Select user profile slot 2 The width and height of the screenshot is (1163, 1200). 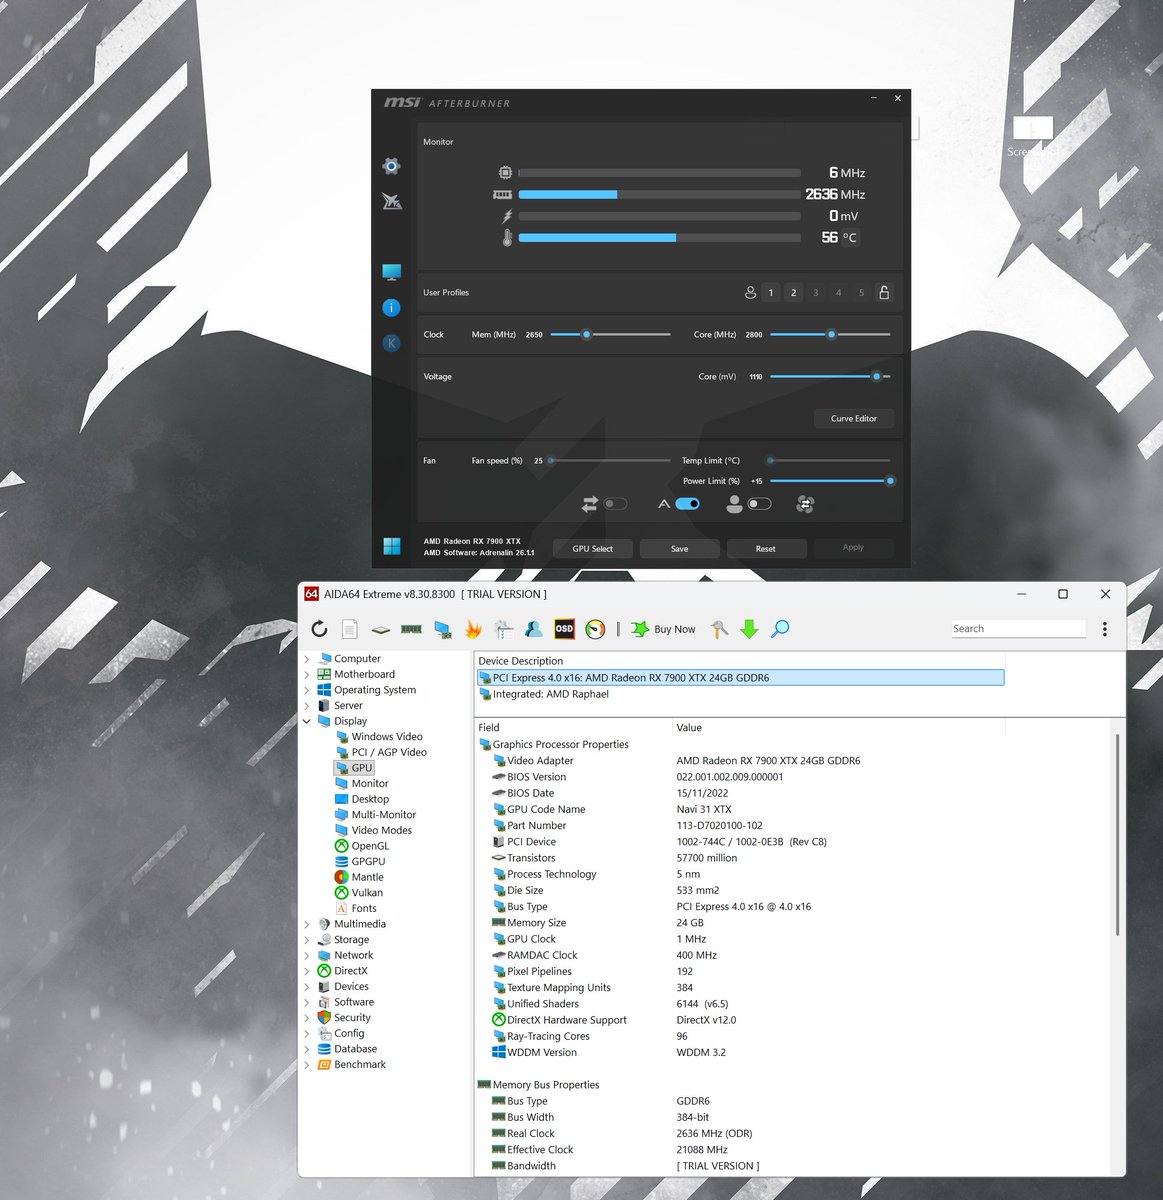794,293
